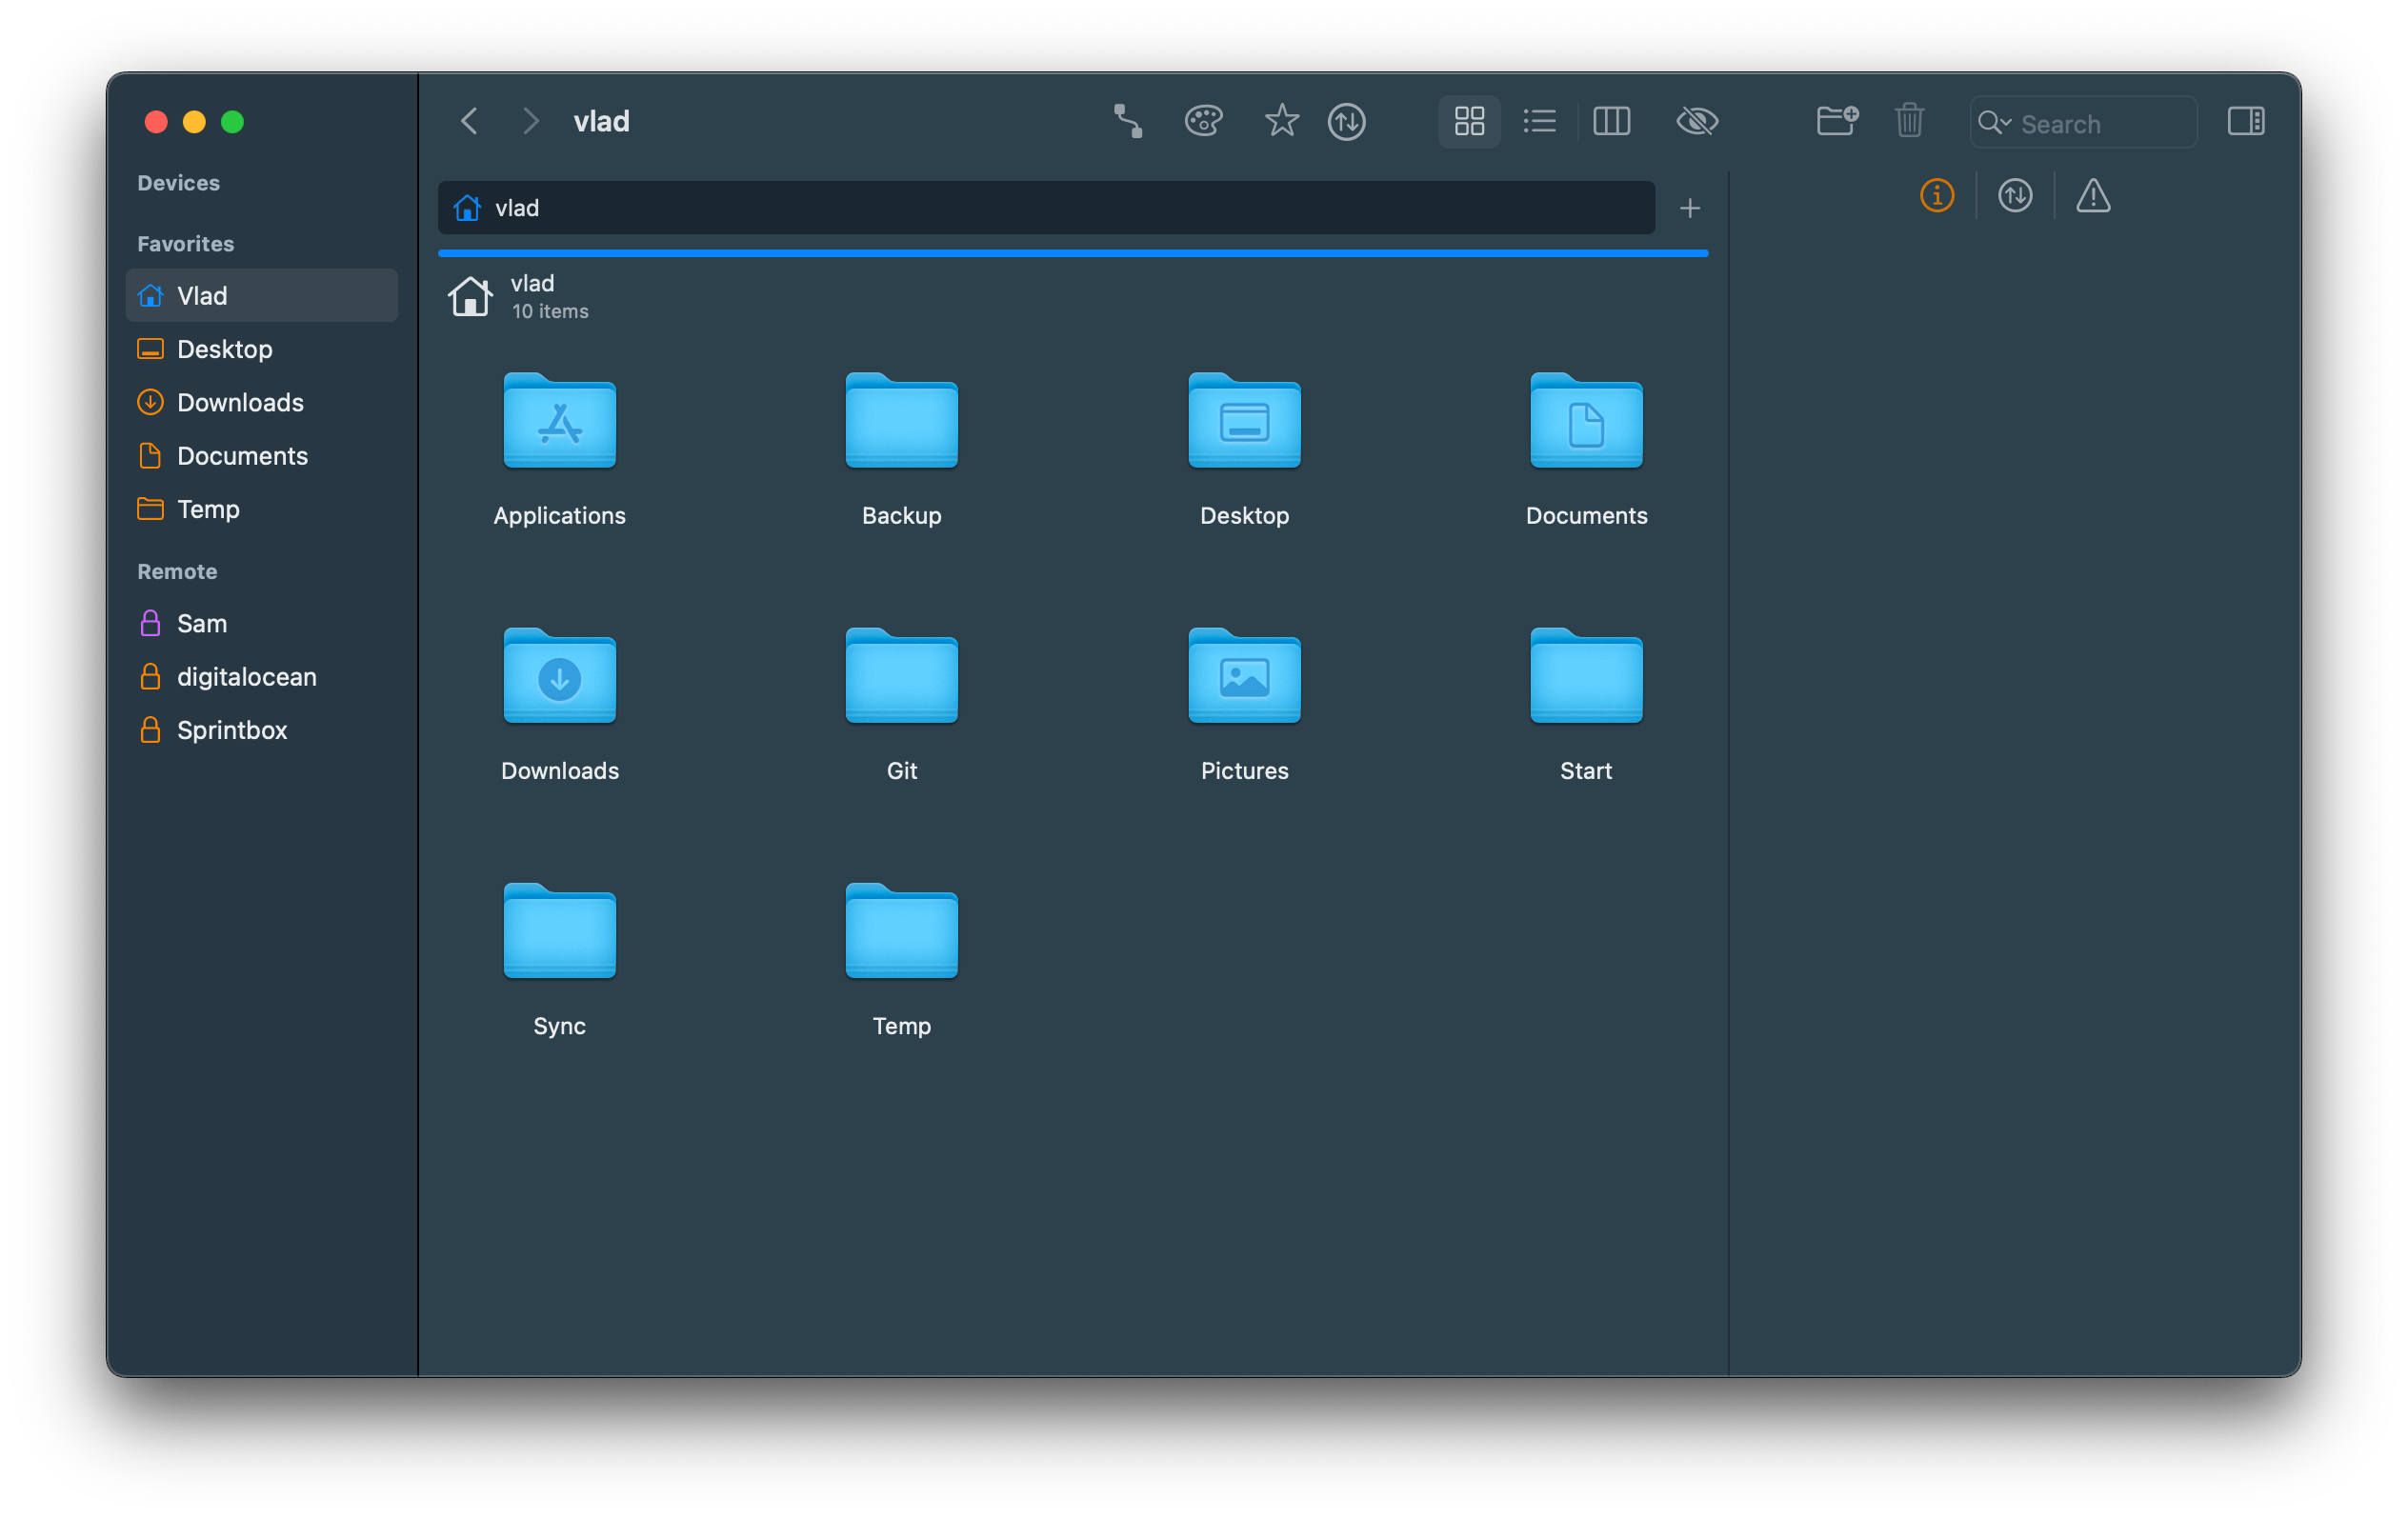Screen dimensions: 2408x1518
Task: Close the window with red button
Action: 156,122
